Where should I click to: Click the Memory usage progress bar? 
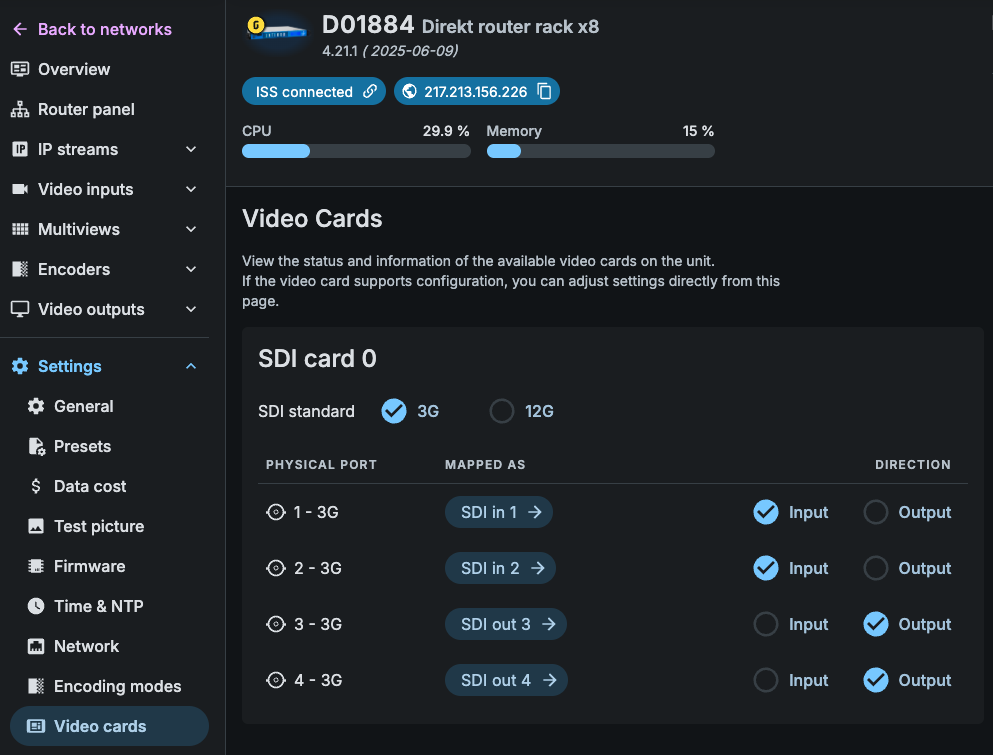(600, 151)
